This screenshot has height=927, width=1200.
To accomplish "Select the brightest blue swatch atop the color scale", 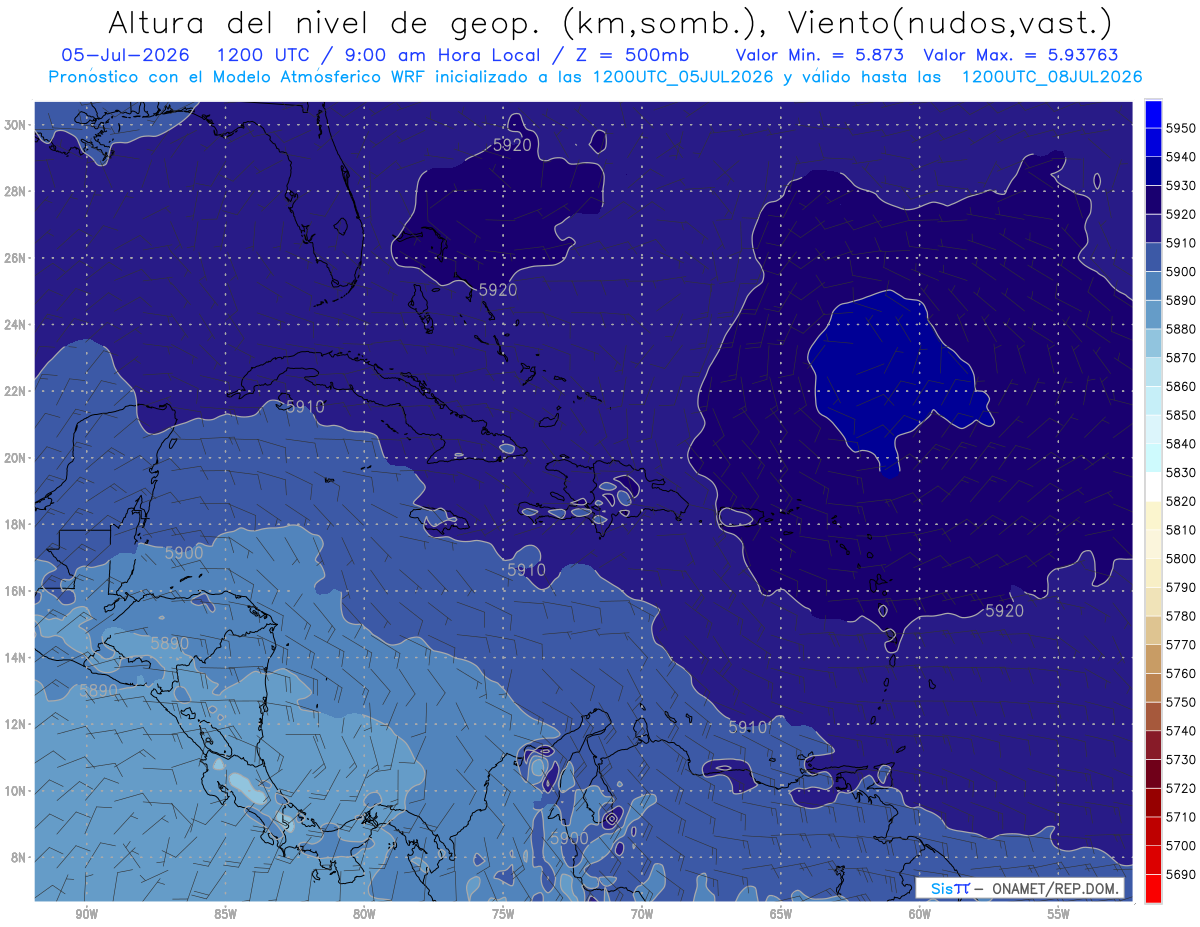I will [1153, 114].
